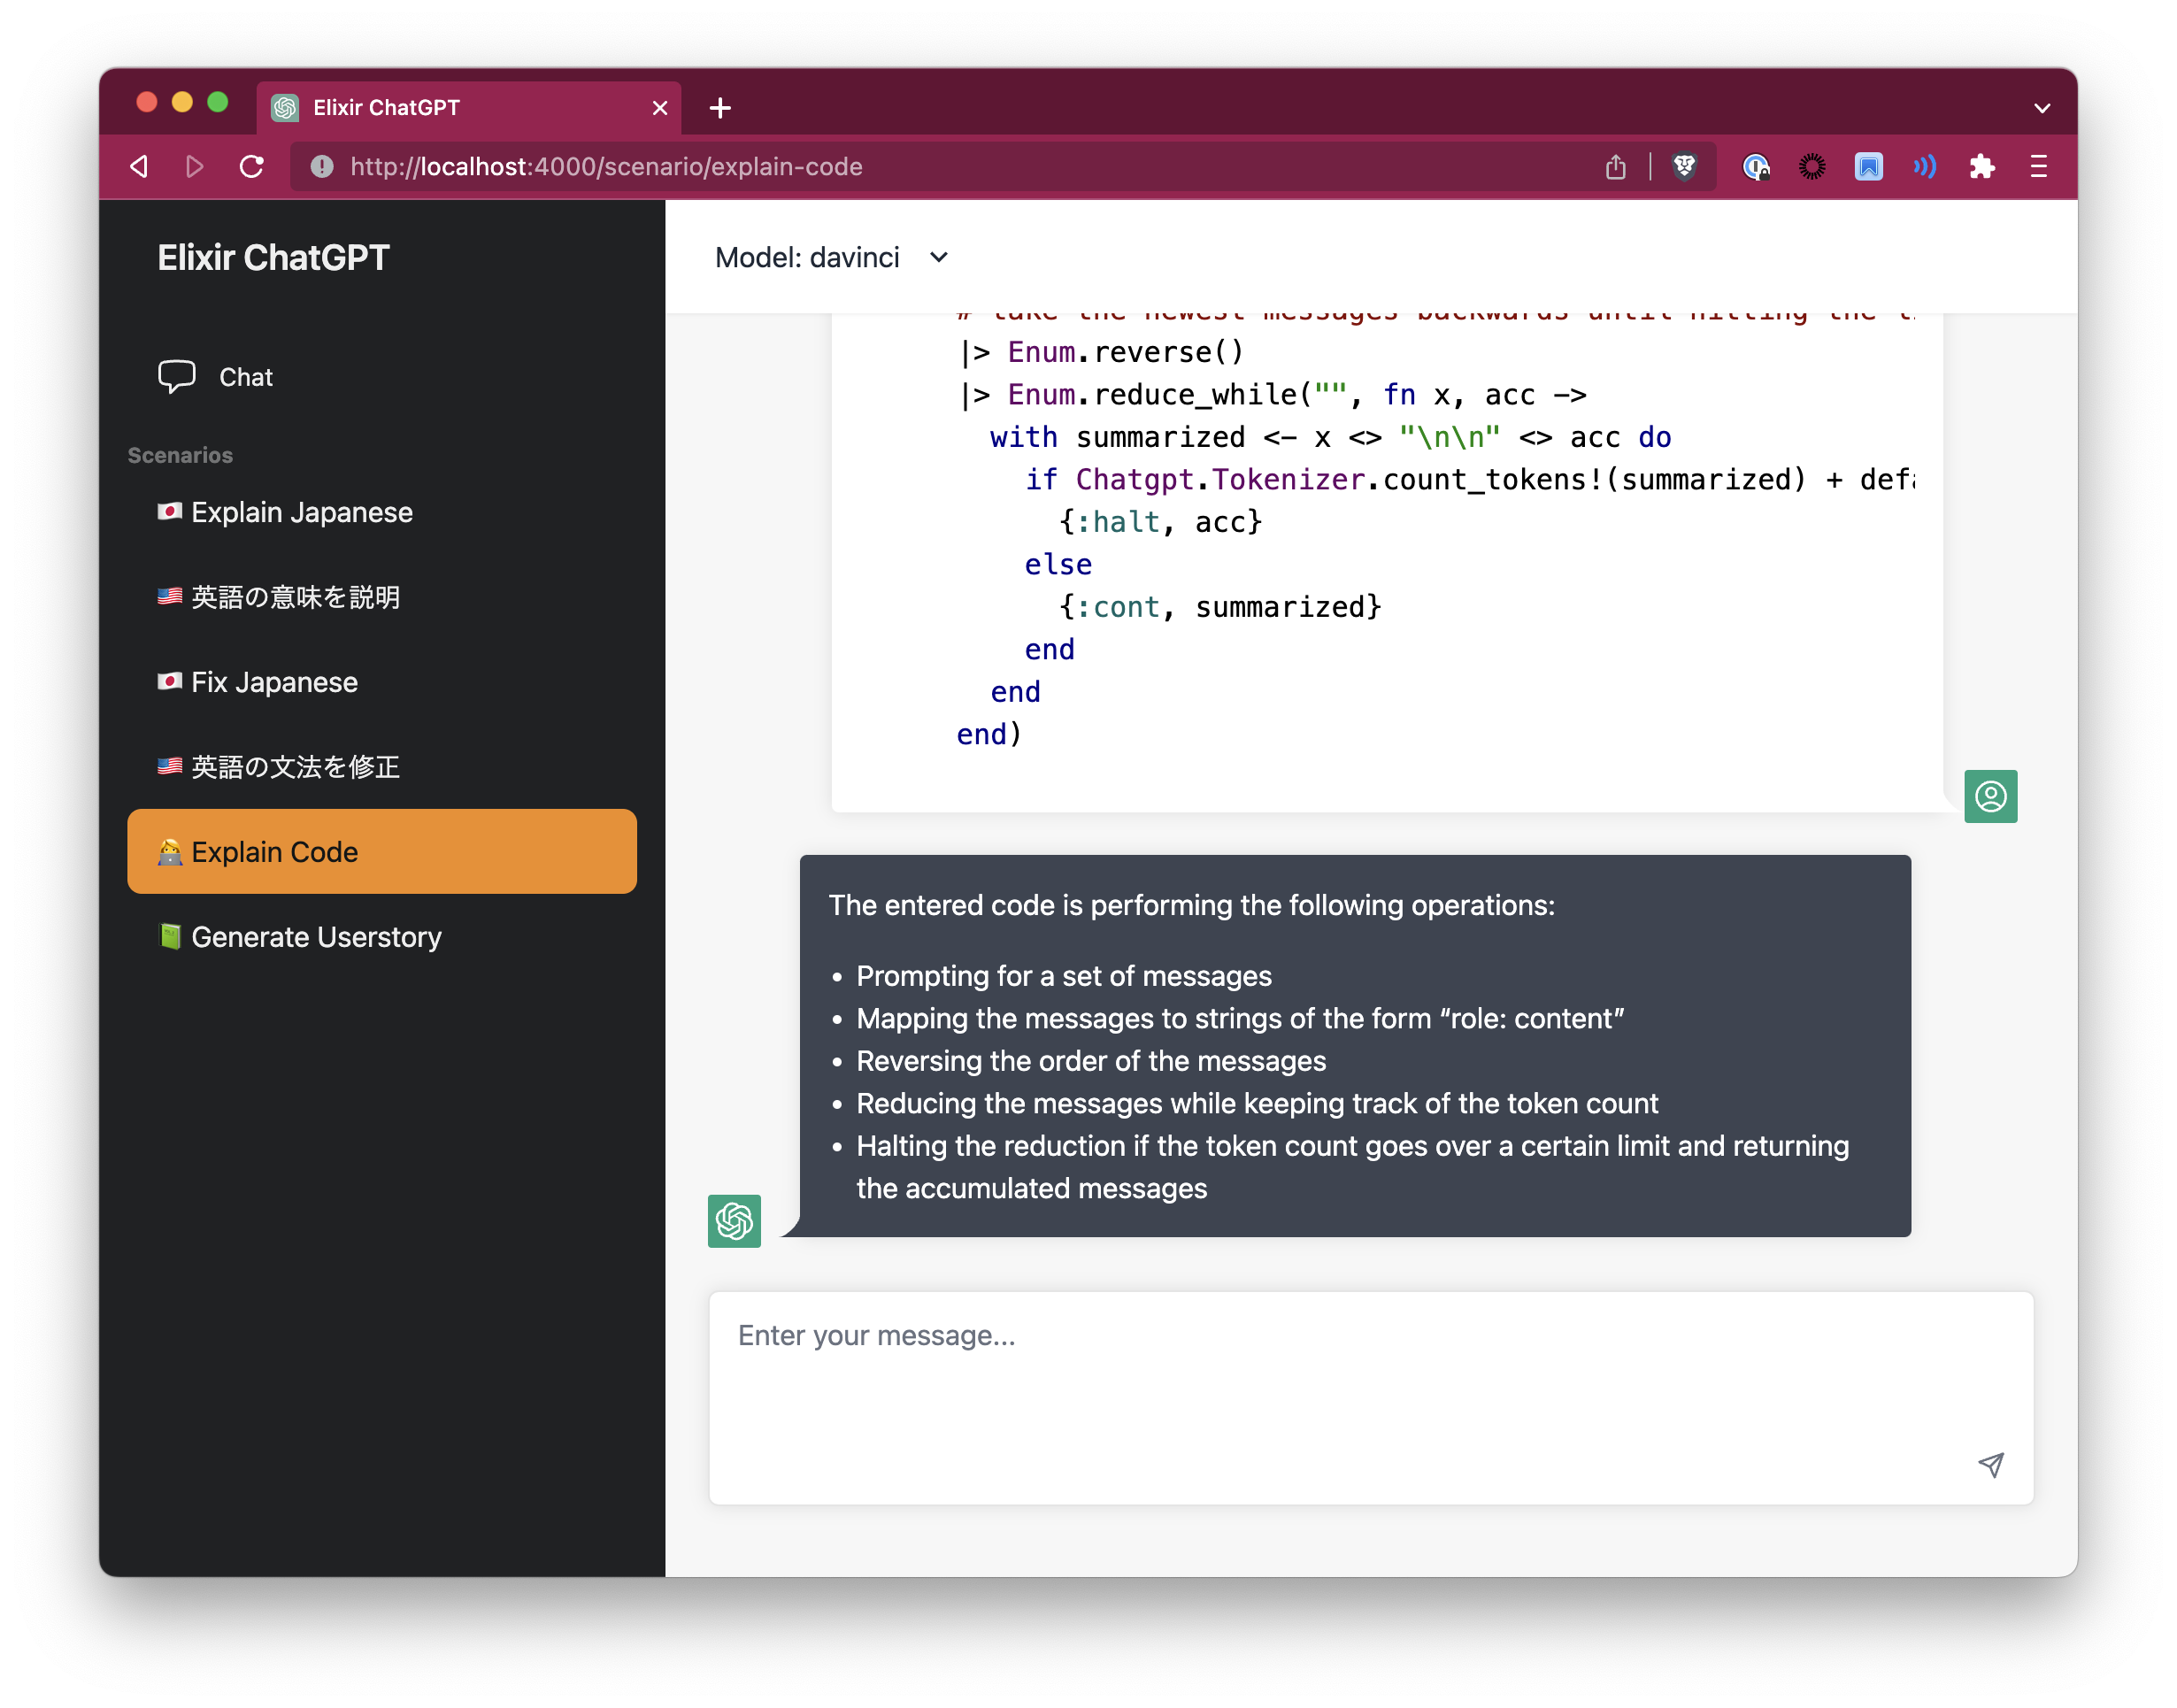
Task: Go back with the back arrow
Action: point(140,166)
